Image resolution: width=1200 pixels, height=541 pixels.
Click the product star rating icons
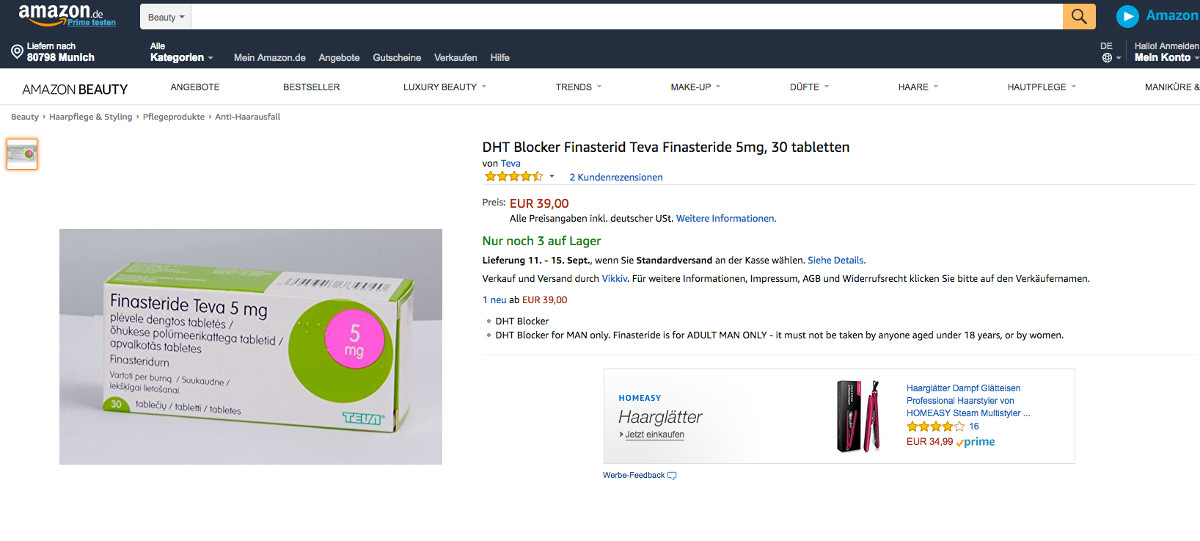pos(513,177)
